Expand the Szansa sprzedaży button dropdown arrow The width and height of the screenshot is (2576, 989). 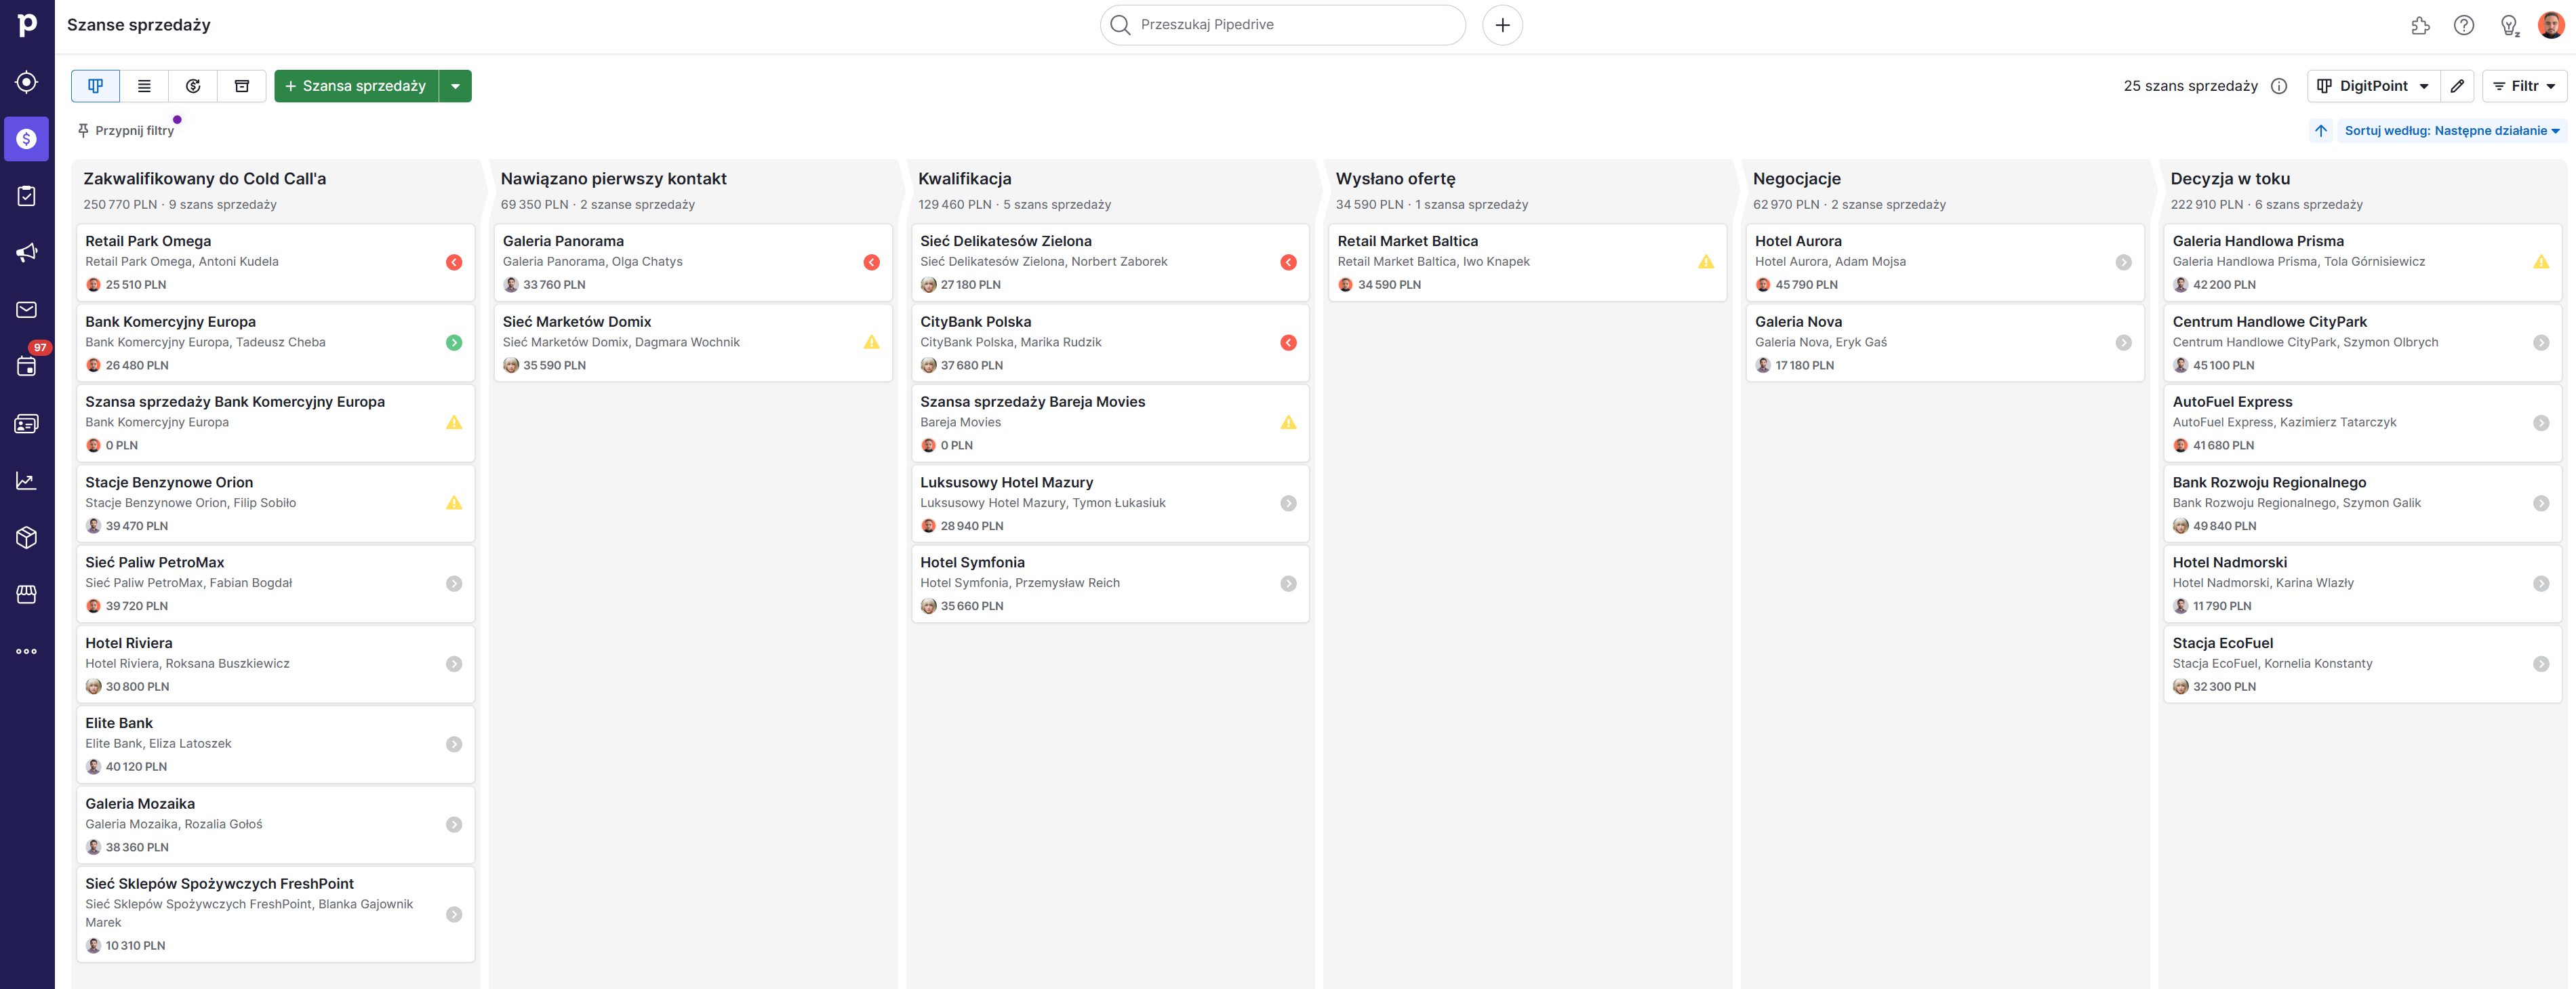(455, 86)
